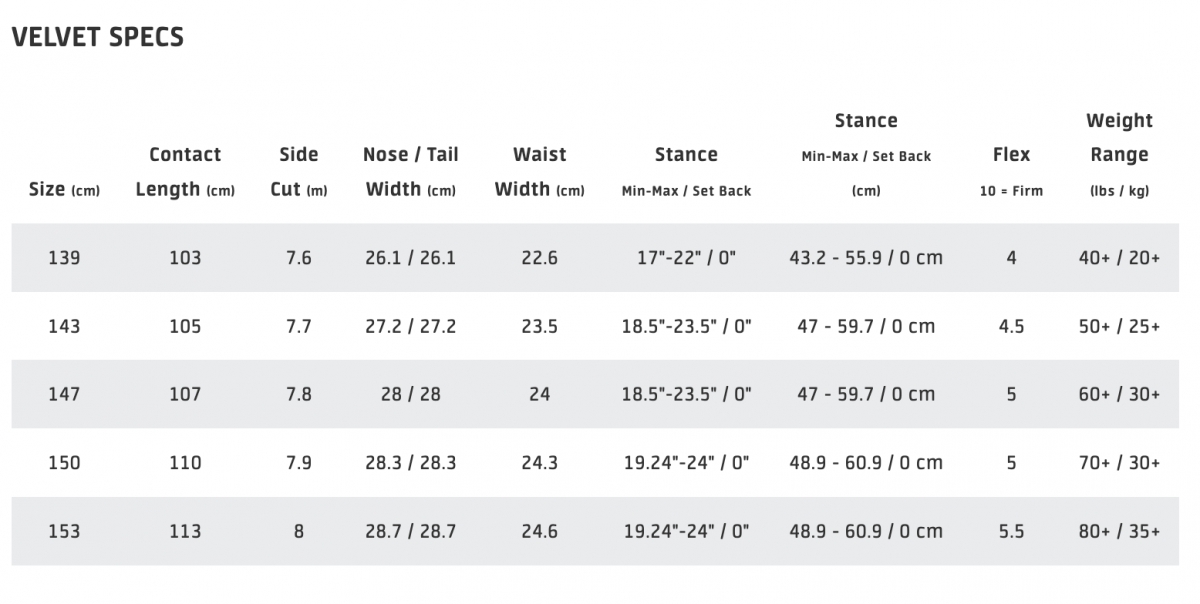Select the 143 size cell

click(64, 326)
